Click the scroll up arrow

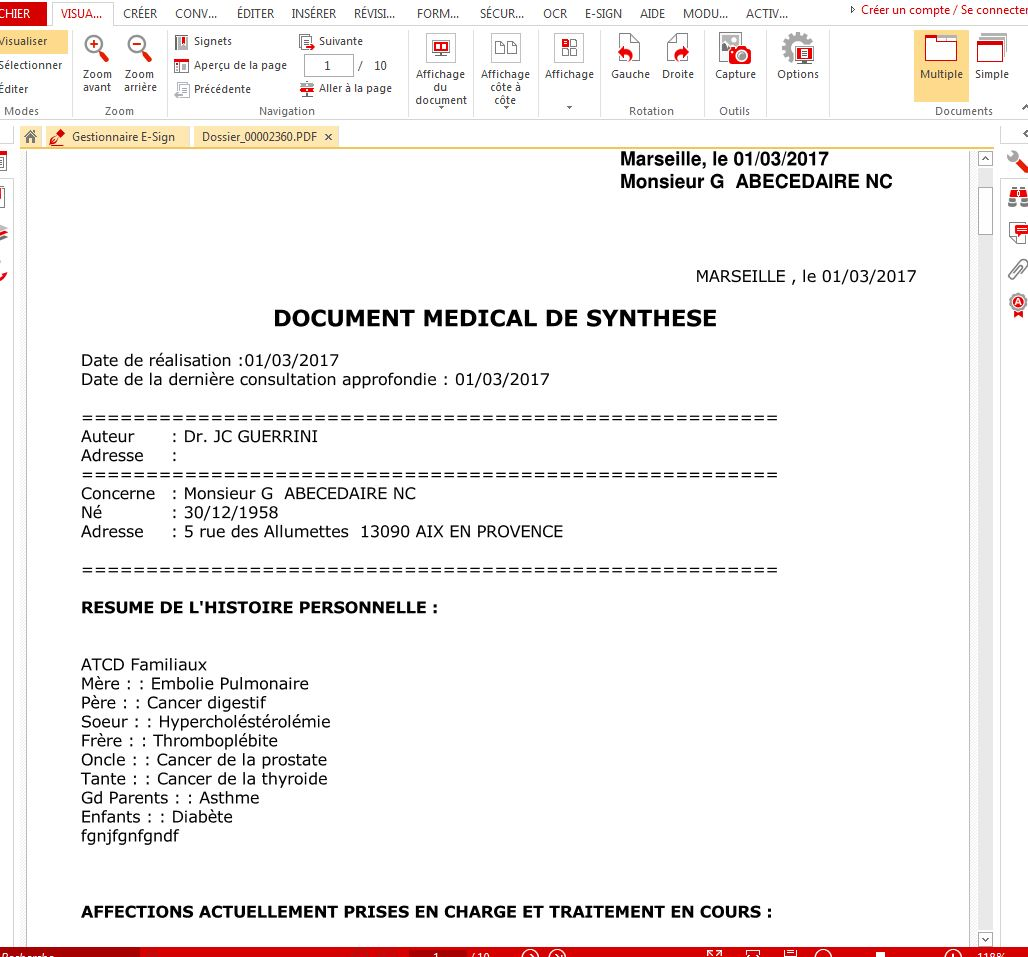click(x=985, y=159)
